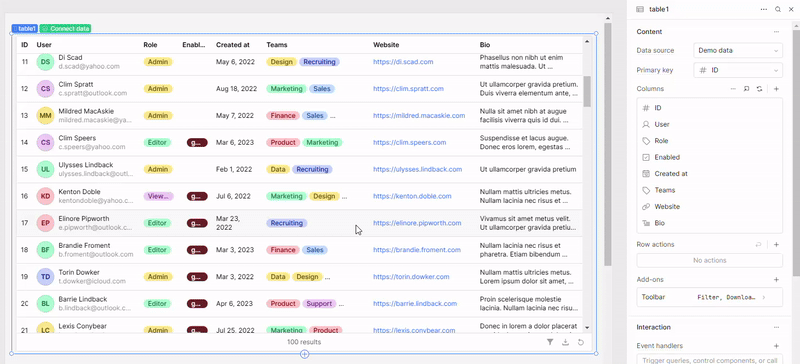
Task: Select the User column in Columns list
Action: pos(710,124)
